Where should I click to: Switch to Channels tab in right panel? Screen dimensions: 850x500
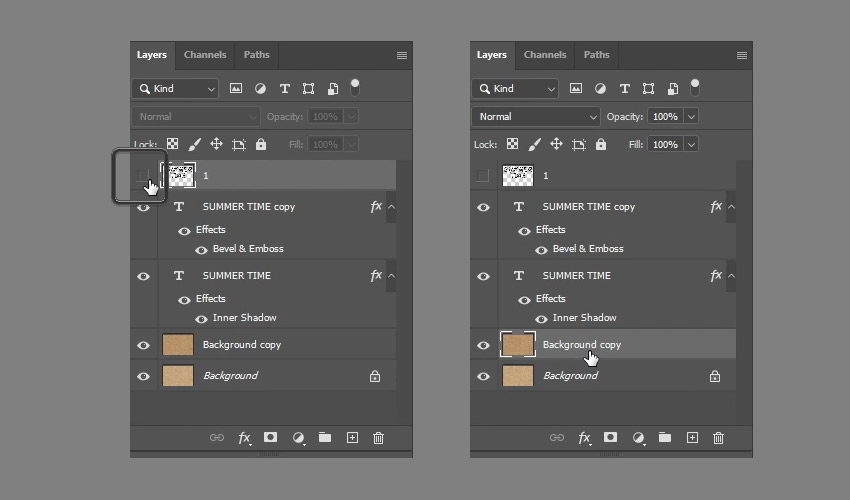pyautogui.click(x=545, y=55)
